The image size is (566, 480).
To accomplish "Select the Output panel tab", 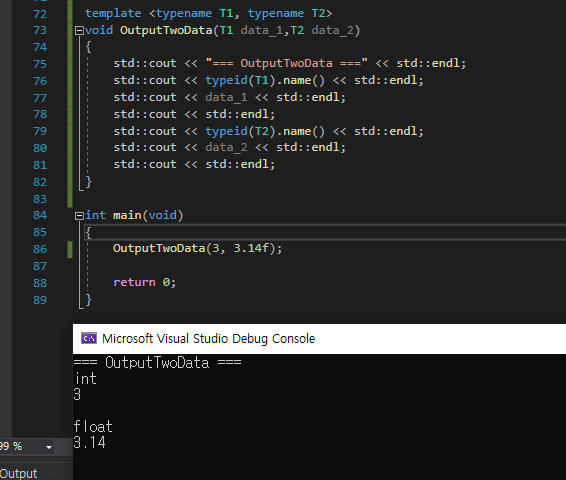I will (x=18, y=473).
